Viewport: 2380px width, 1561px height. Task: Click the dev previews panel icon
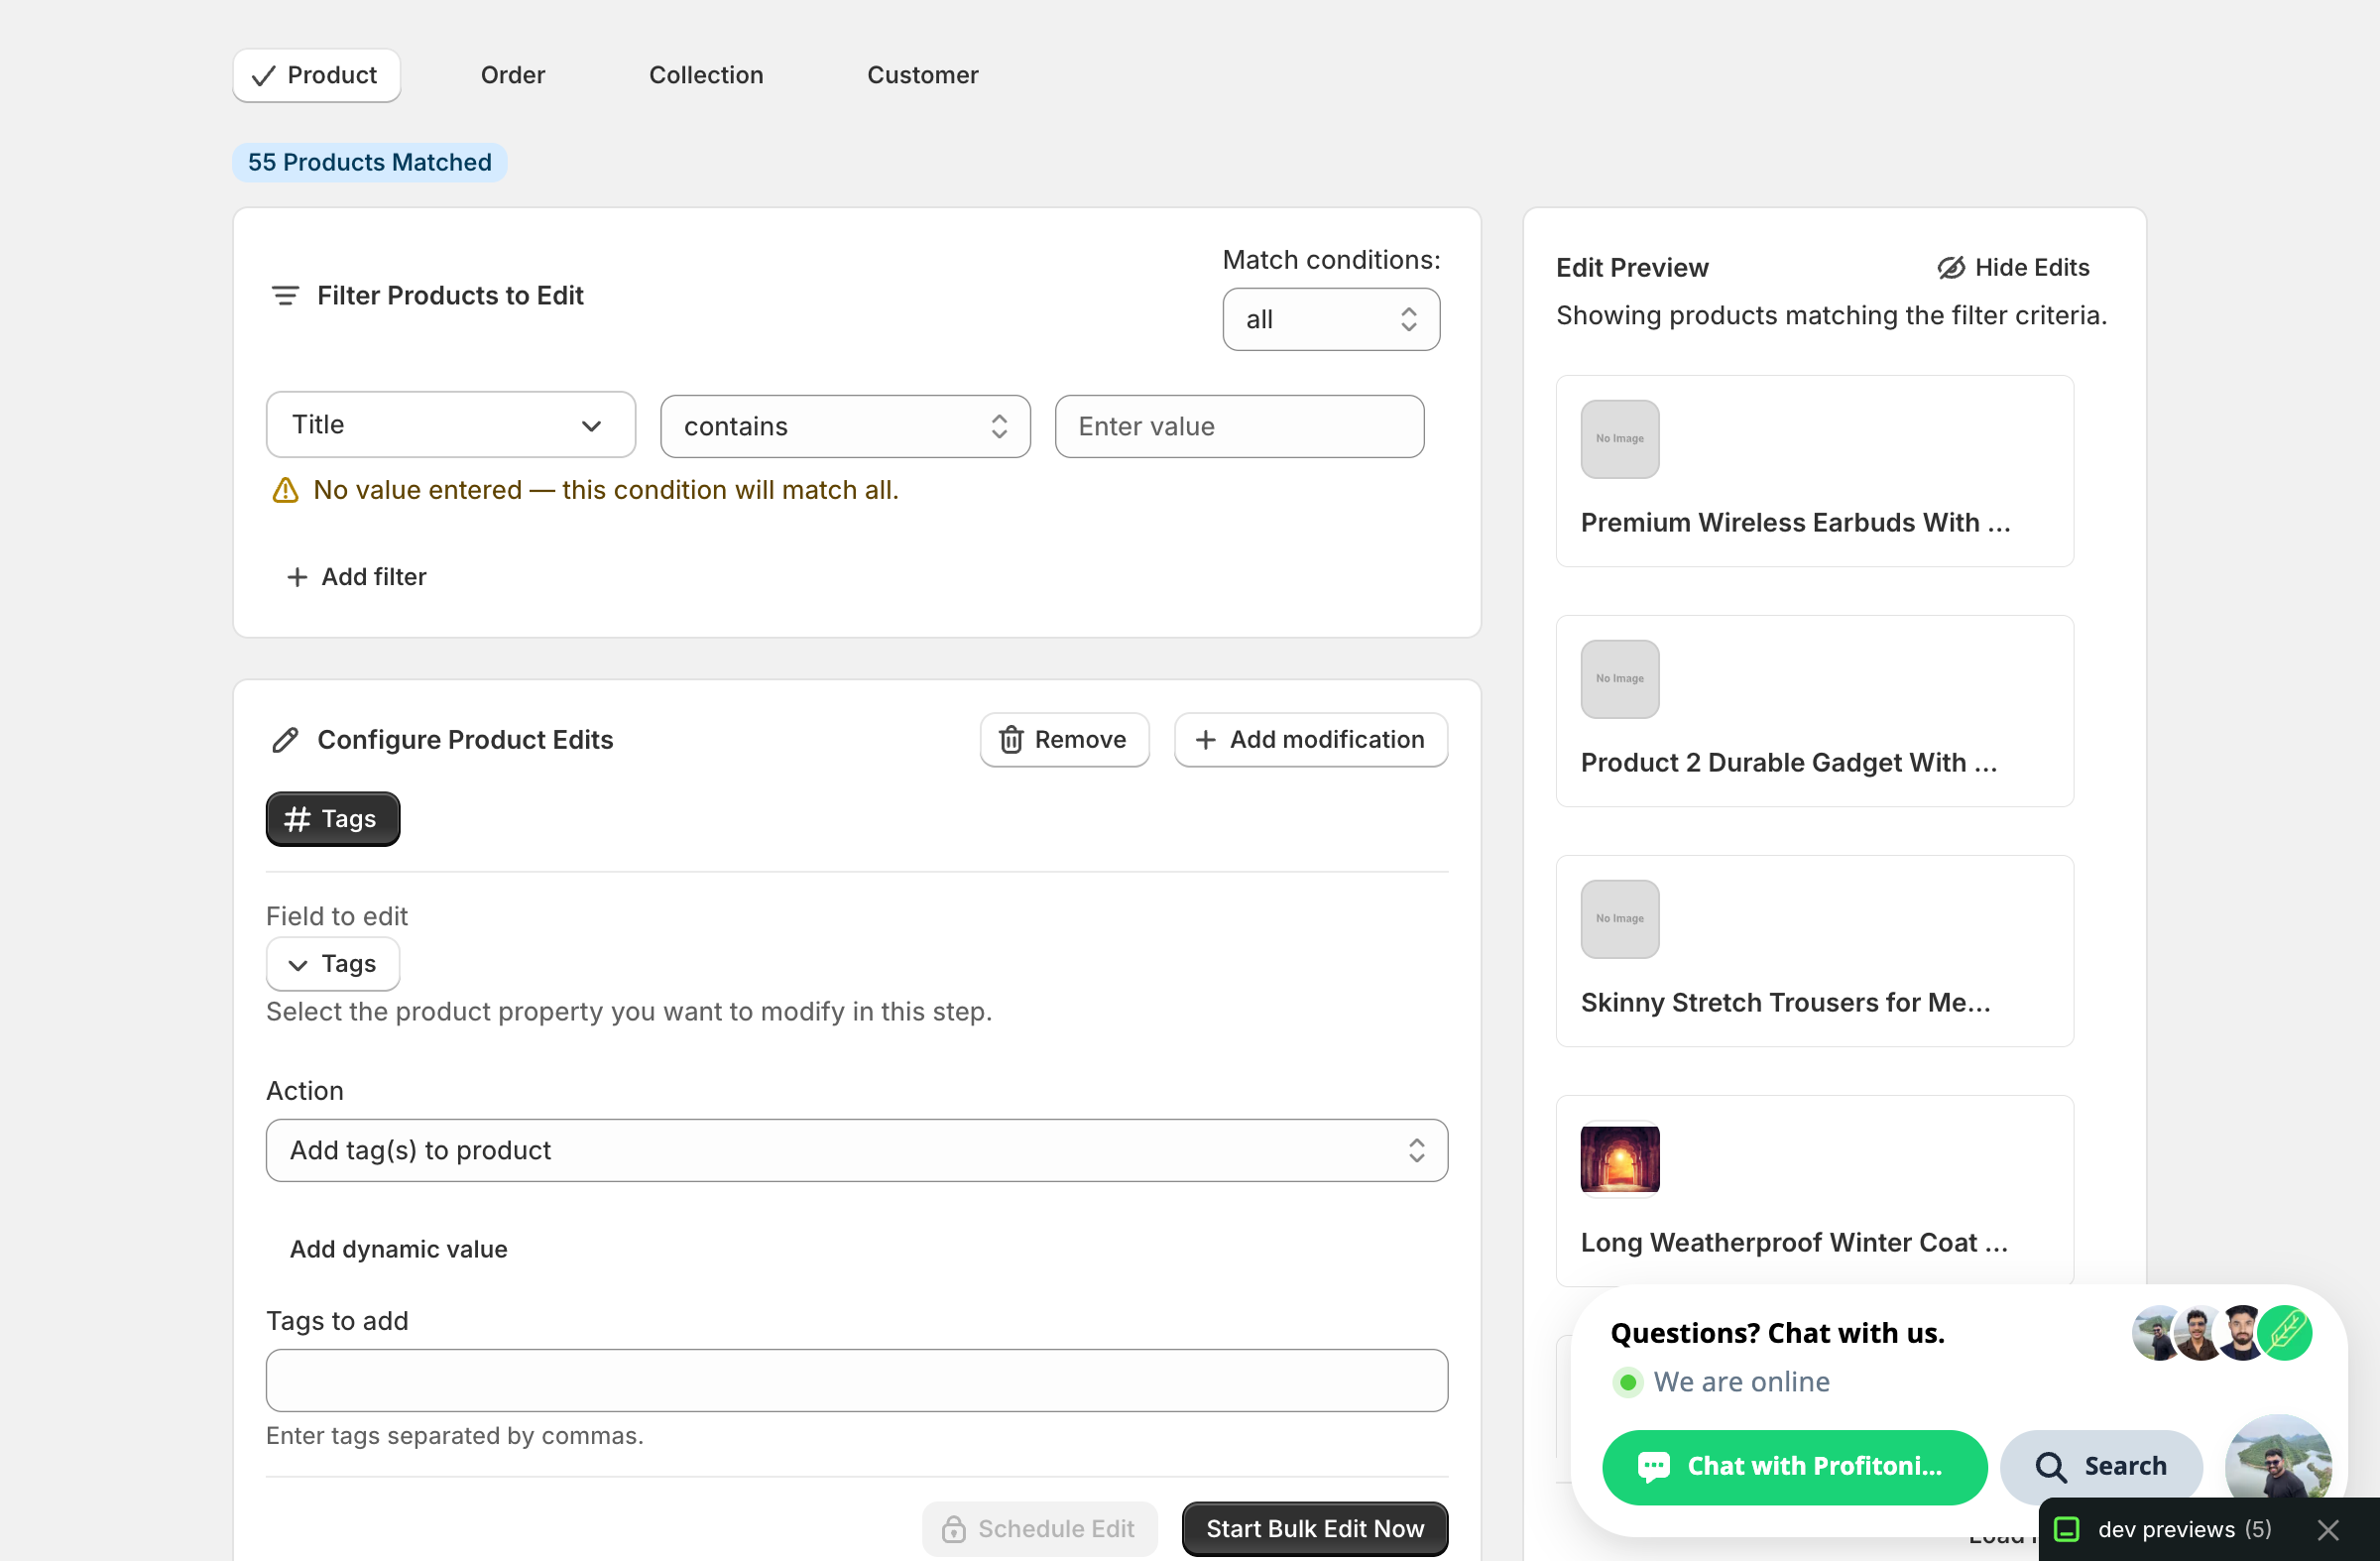pyautogui.click(x=2067, y=1530)
